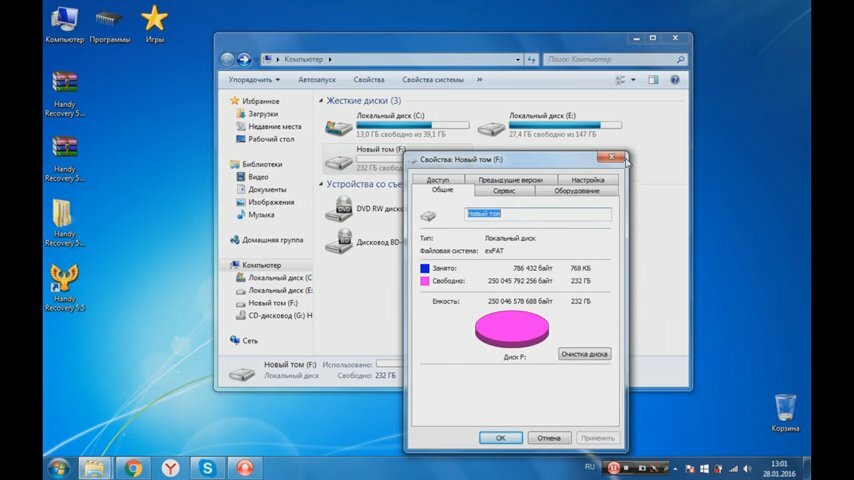
Task: Launch Yandex browser from the taskbar
Action: coord(170,468)
